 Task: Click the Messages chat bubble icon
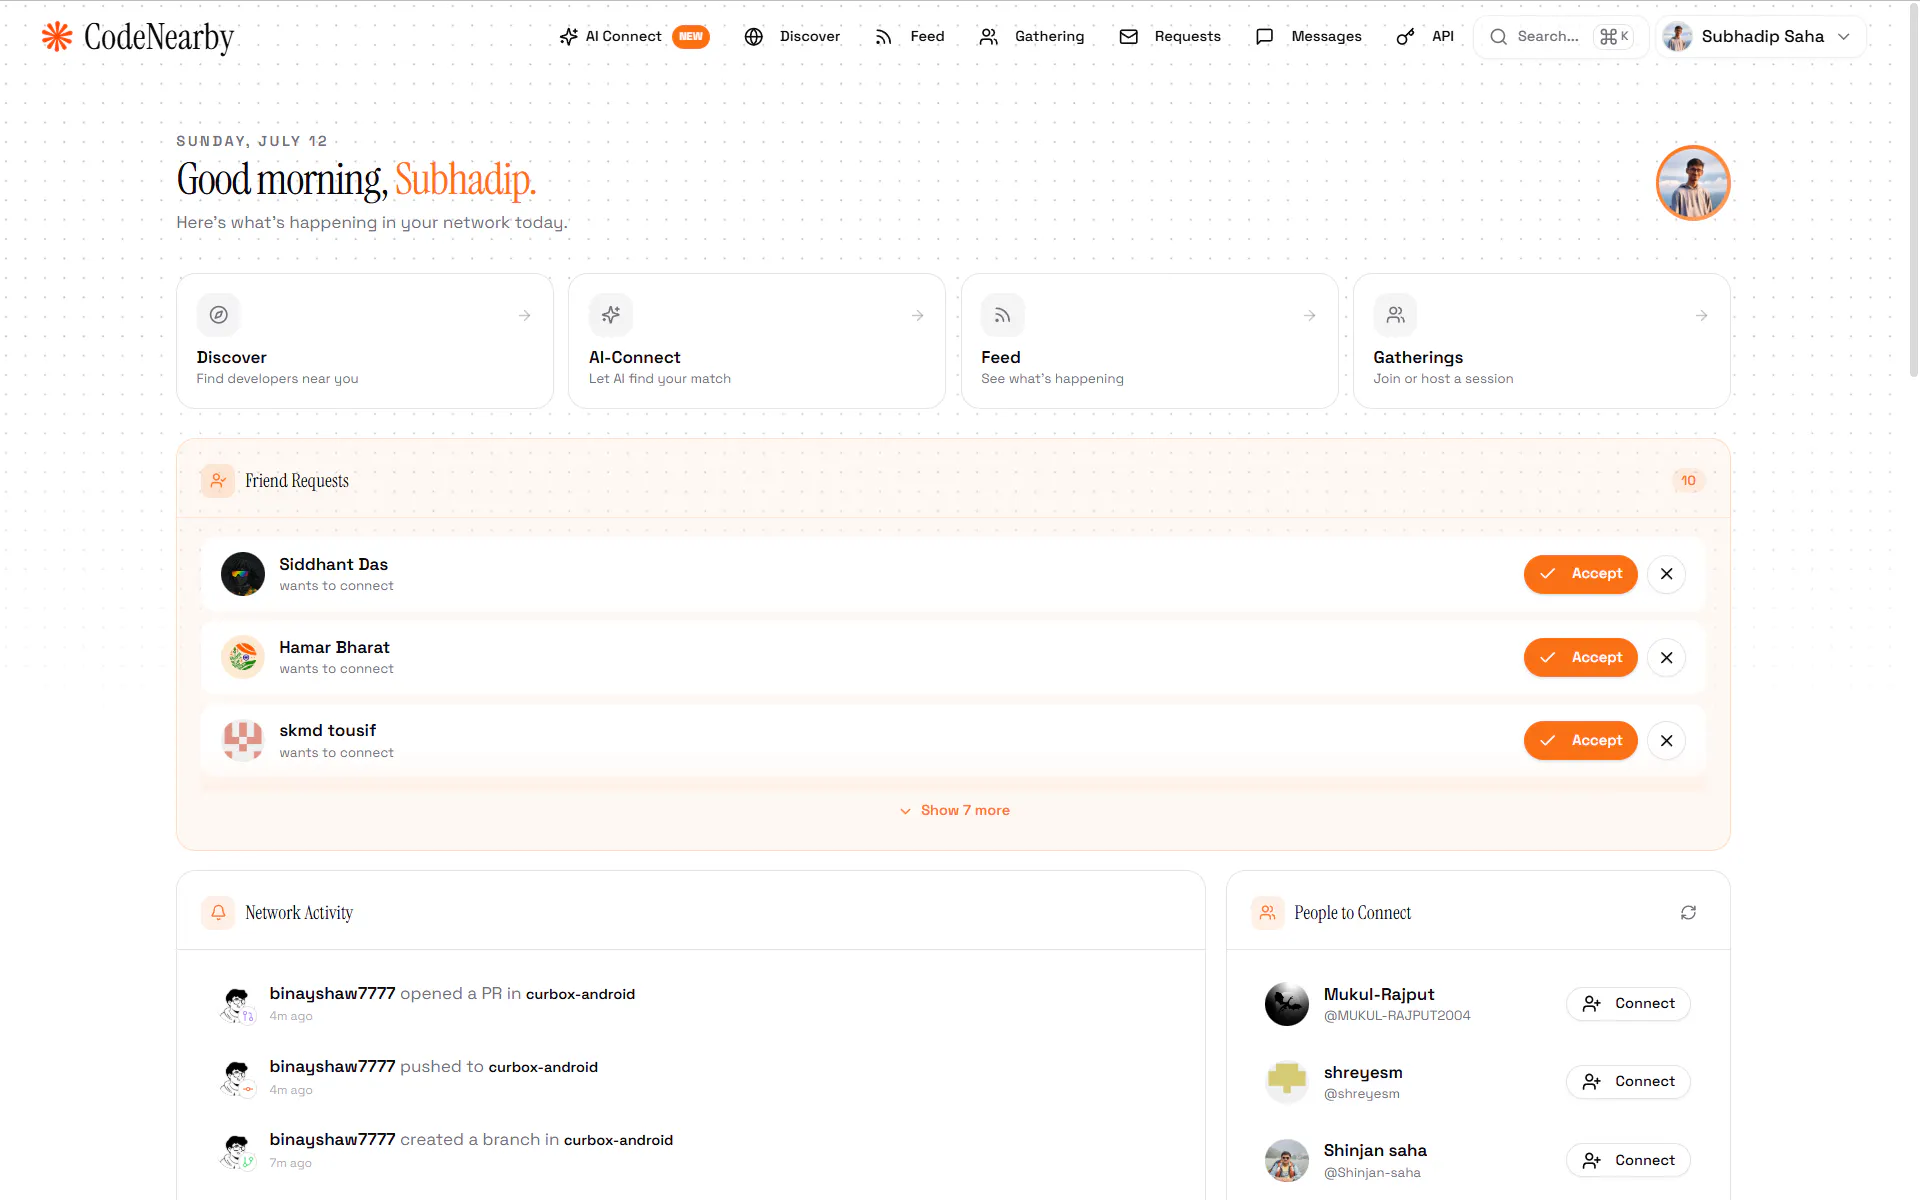tap(1264, 37)
